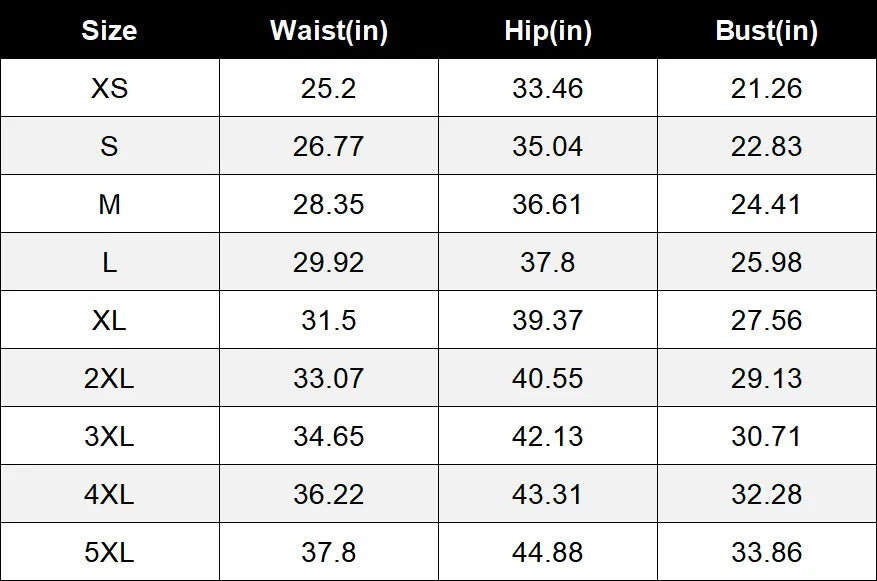Click the M size cell
Viewport: 877px width, 581px height.
pyautogui.click(x=109, y=204)
